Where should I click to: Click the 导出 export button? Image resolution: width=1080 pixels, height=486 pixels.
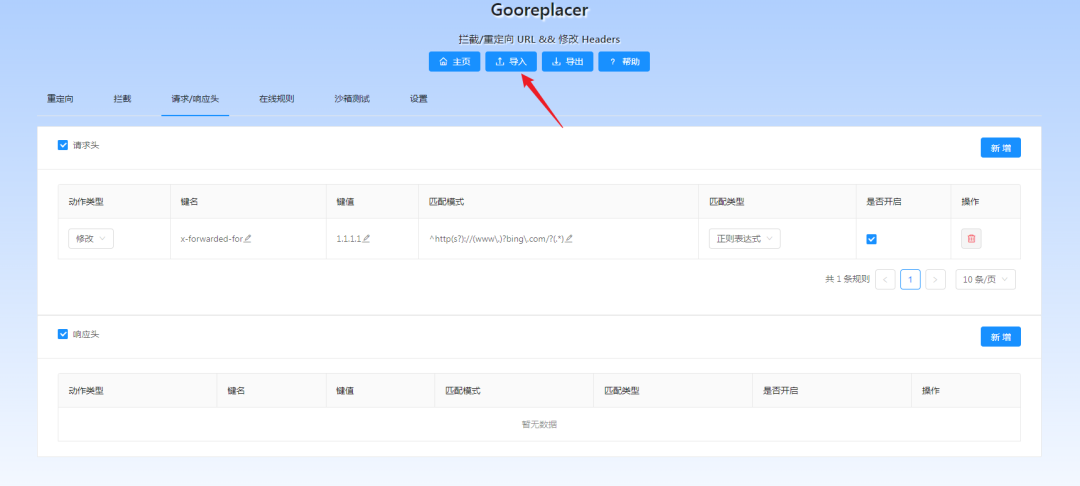[x=567, y=62]
